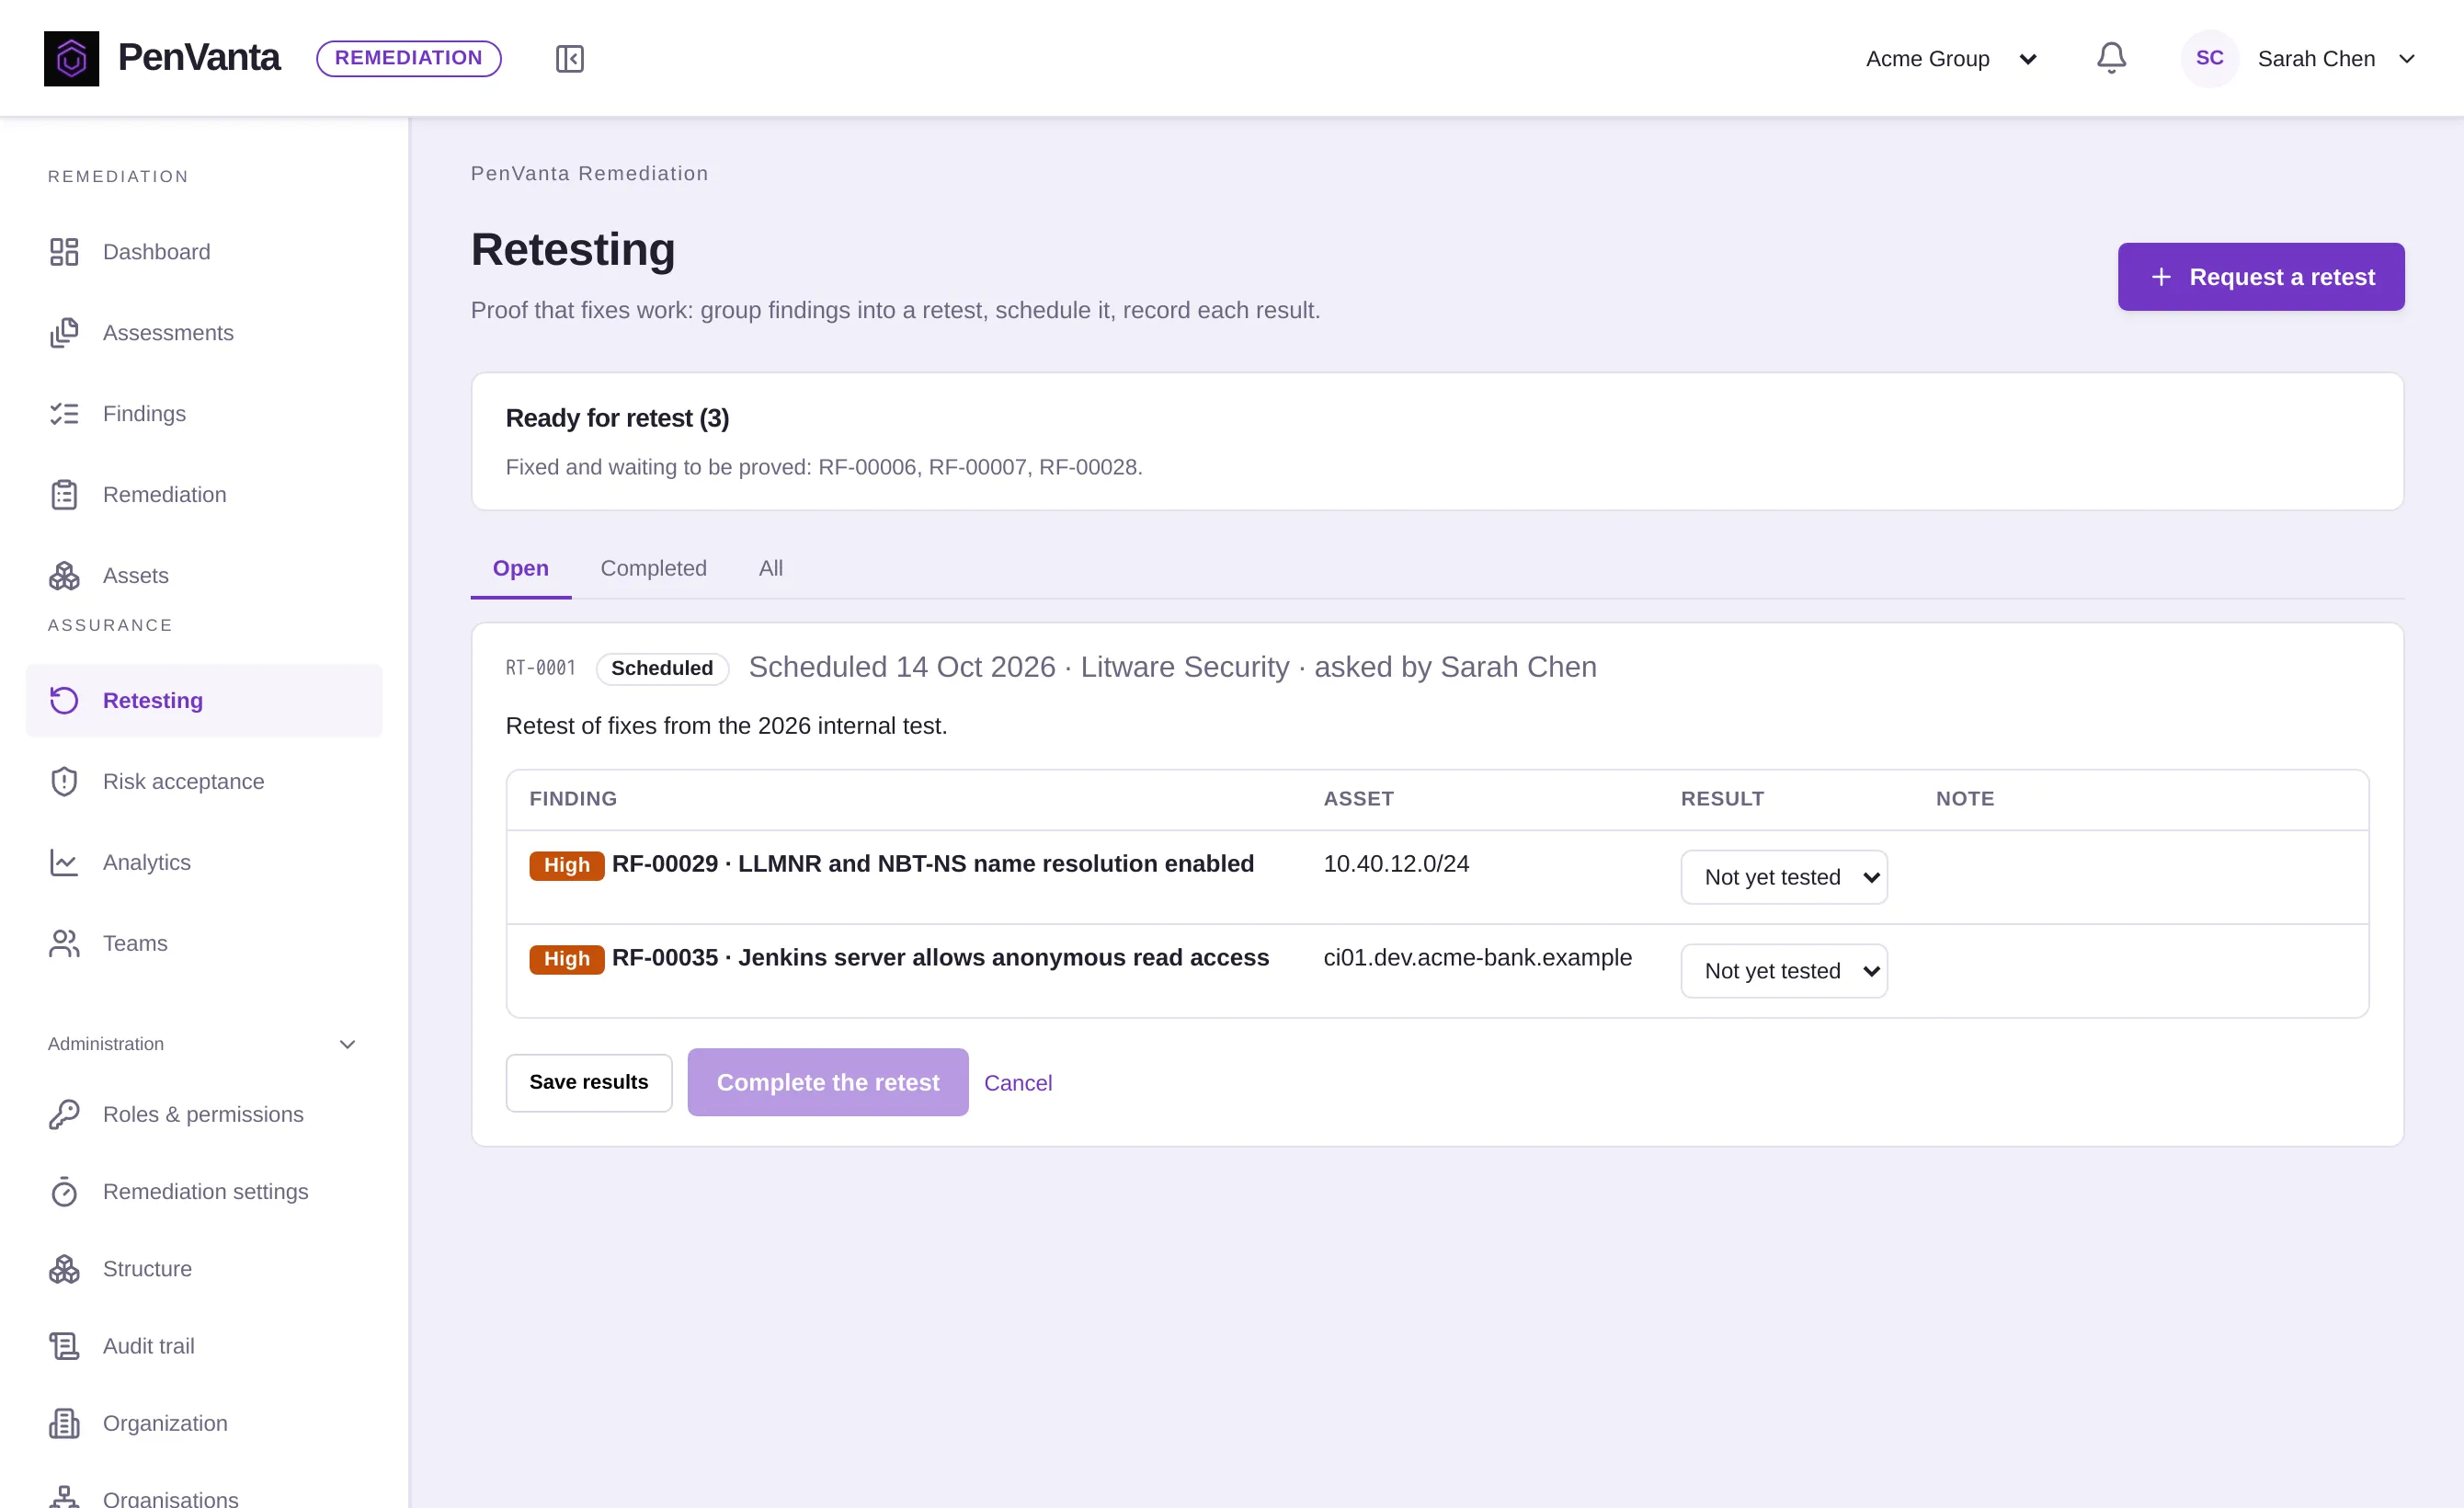Open the notifications bell

(2111, 58)
